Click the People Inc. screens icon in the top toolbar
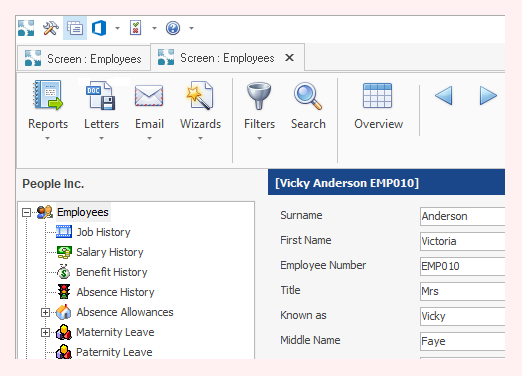522x376 pixels. pos(26,28)
